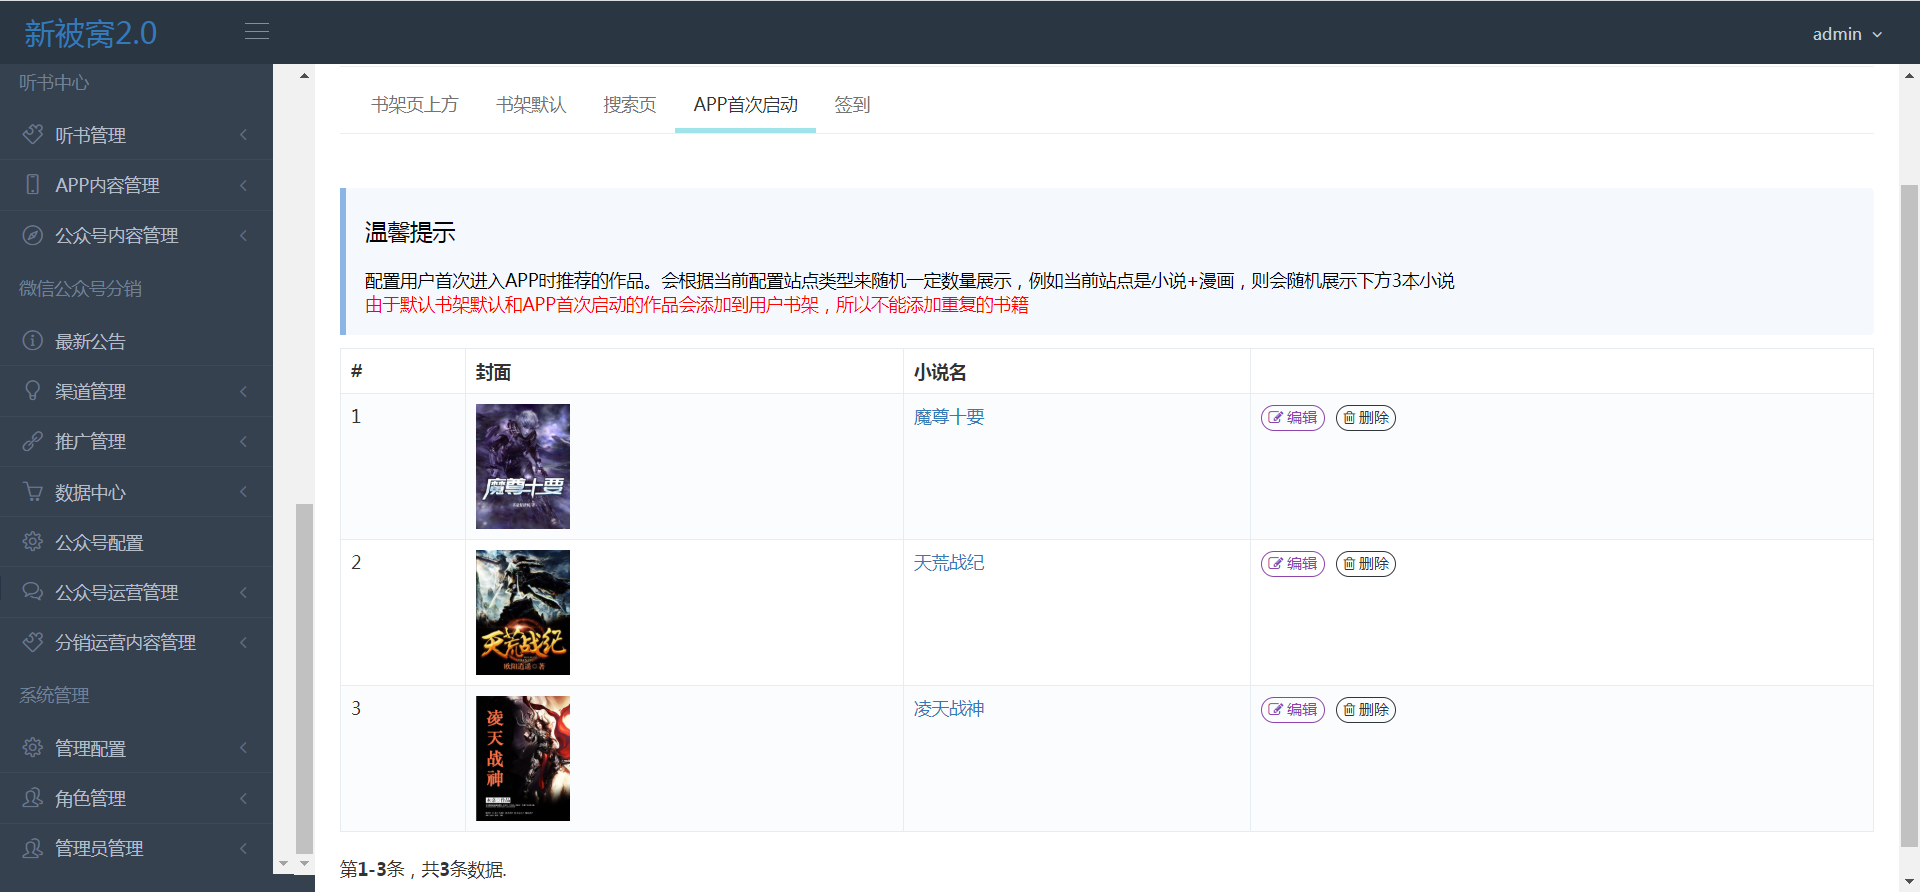1920x892 pixels.
Task: Switch to the 书架默认 tab
Action: 531,105
